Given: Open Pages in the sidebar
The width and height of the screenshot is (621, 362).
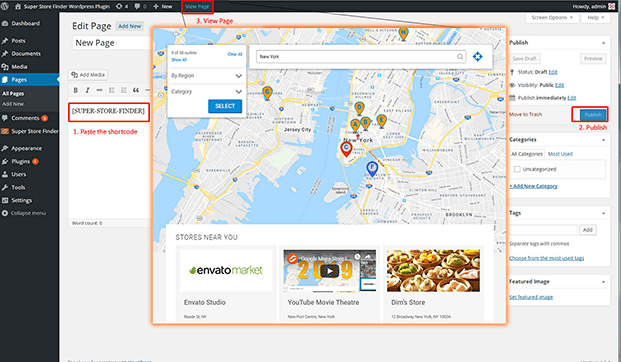Looking at the screenshot, I should point(30,80).
